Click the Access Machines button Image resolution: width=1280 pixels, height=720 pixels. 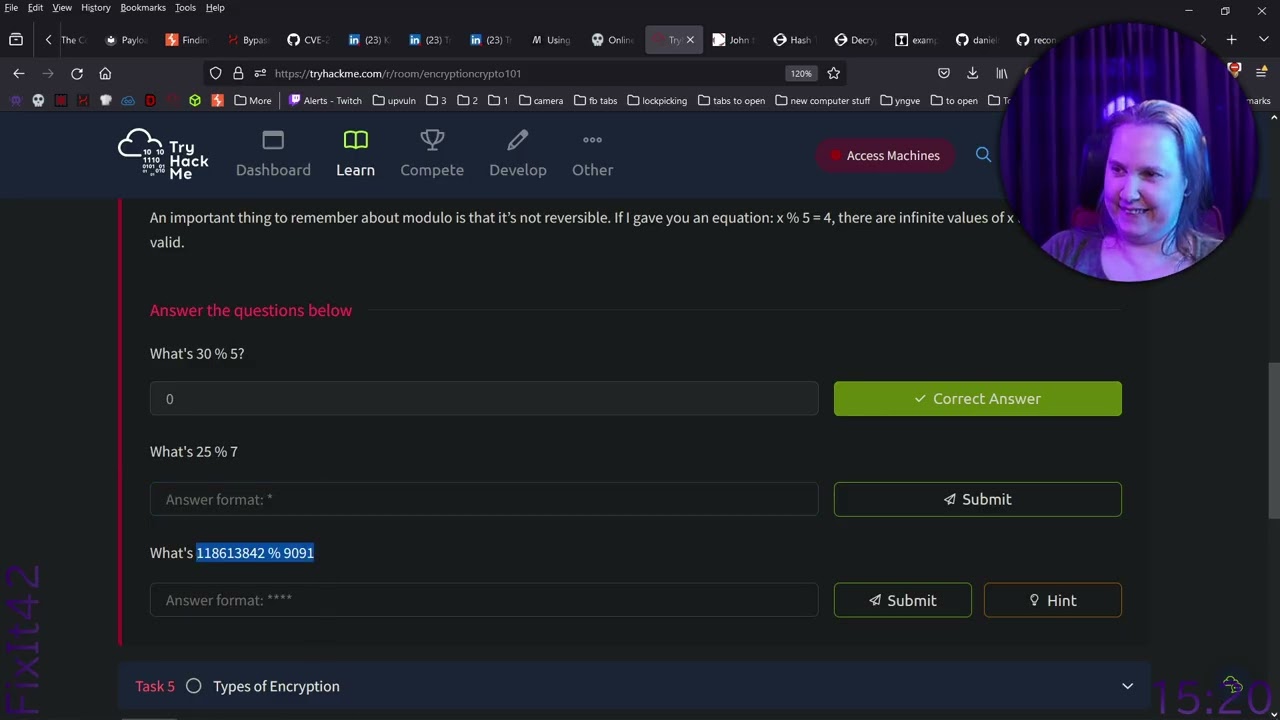[x=881, y=155]
